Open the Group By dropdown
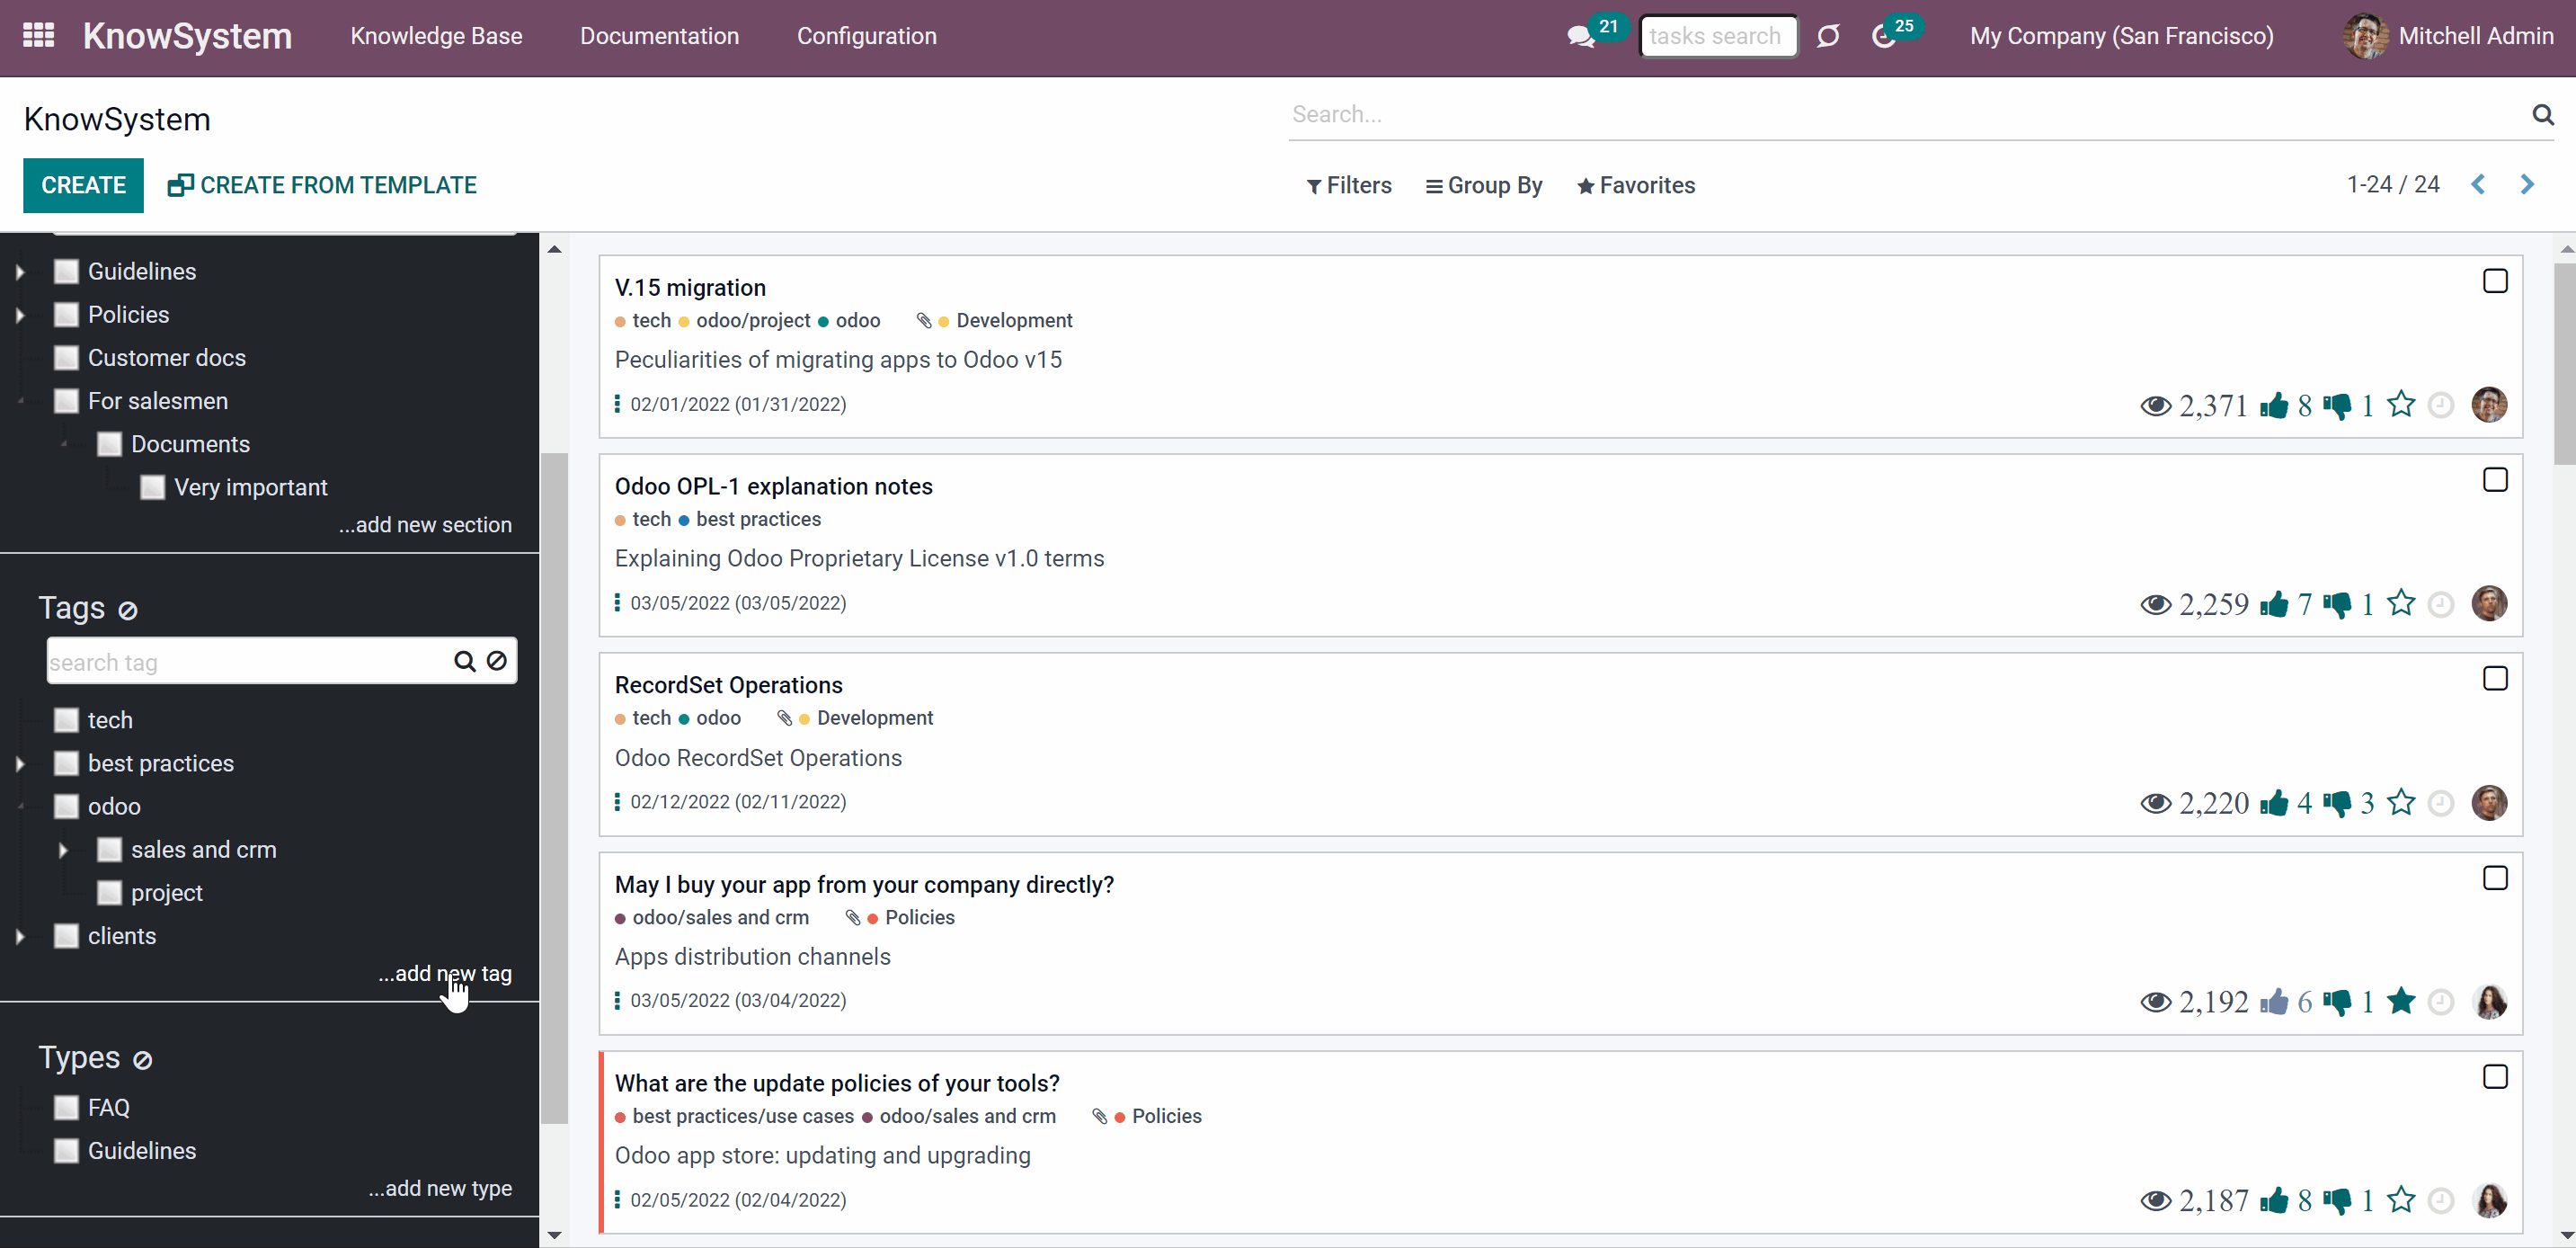Viewport: 2576px width, 1248px height. [x=1484, y=186]
